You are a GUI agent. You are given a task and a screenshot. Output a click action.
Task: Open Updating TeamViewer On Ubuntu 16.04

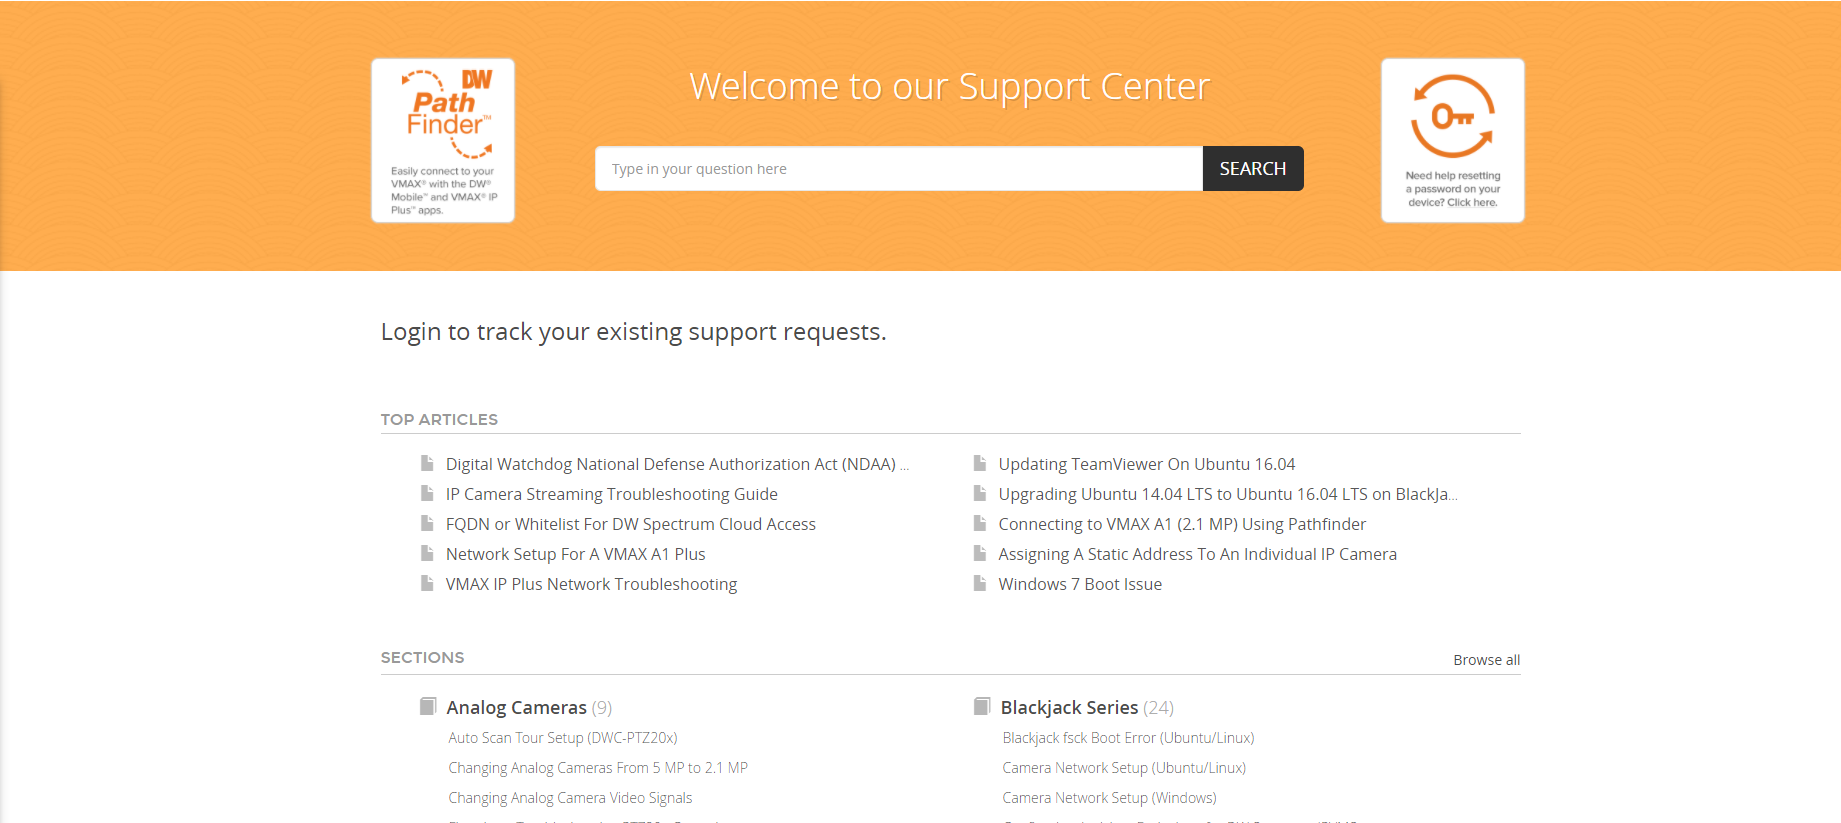click(1147, 464)
